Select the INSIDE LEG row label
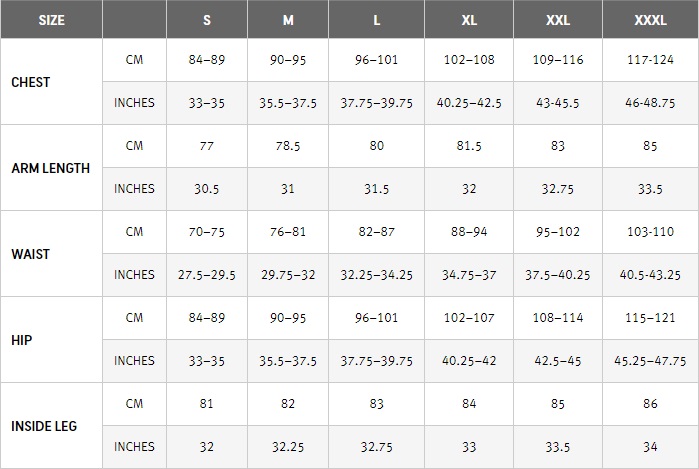Viewport: 699px width, 469px height. tap(44, 426)
